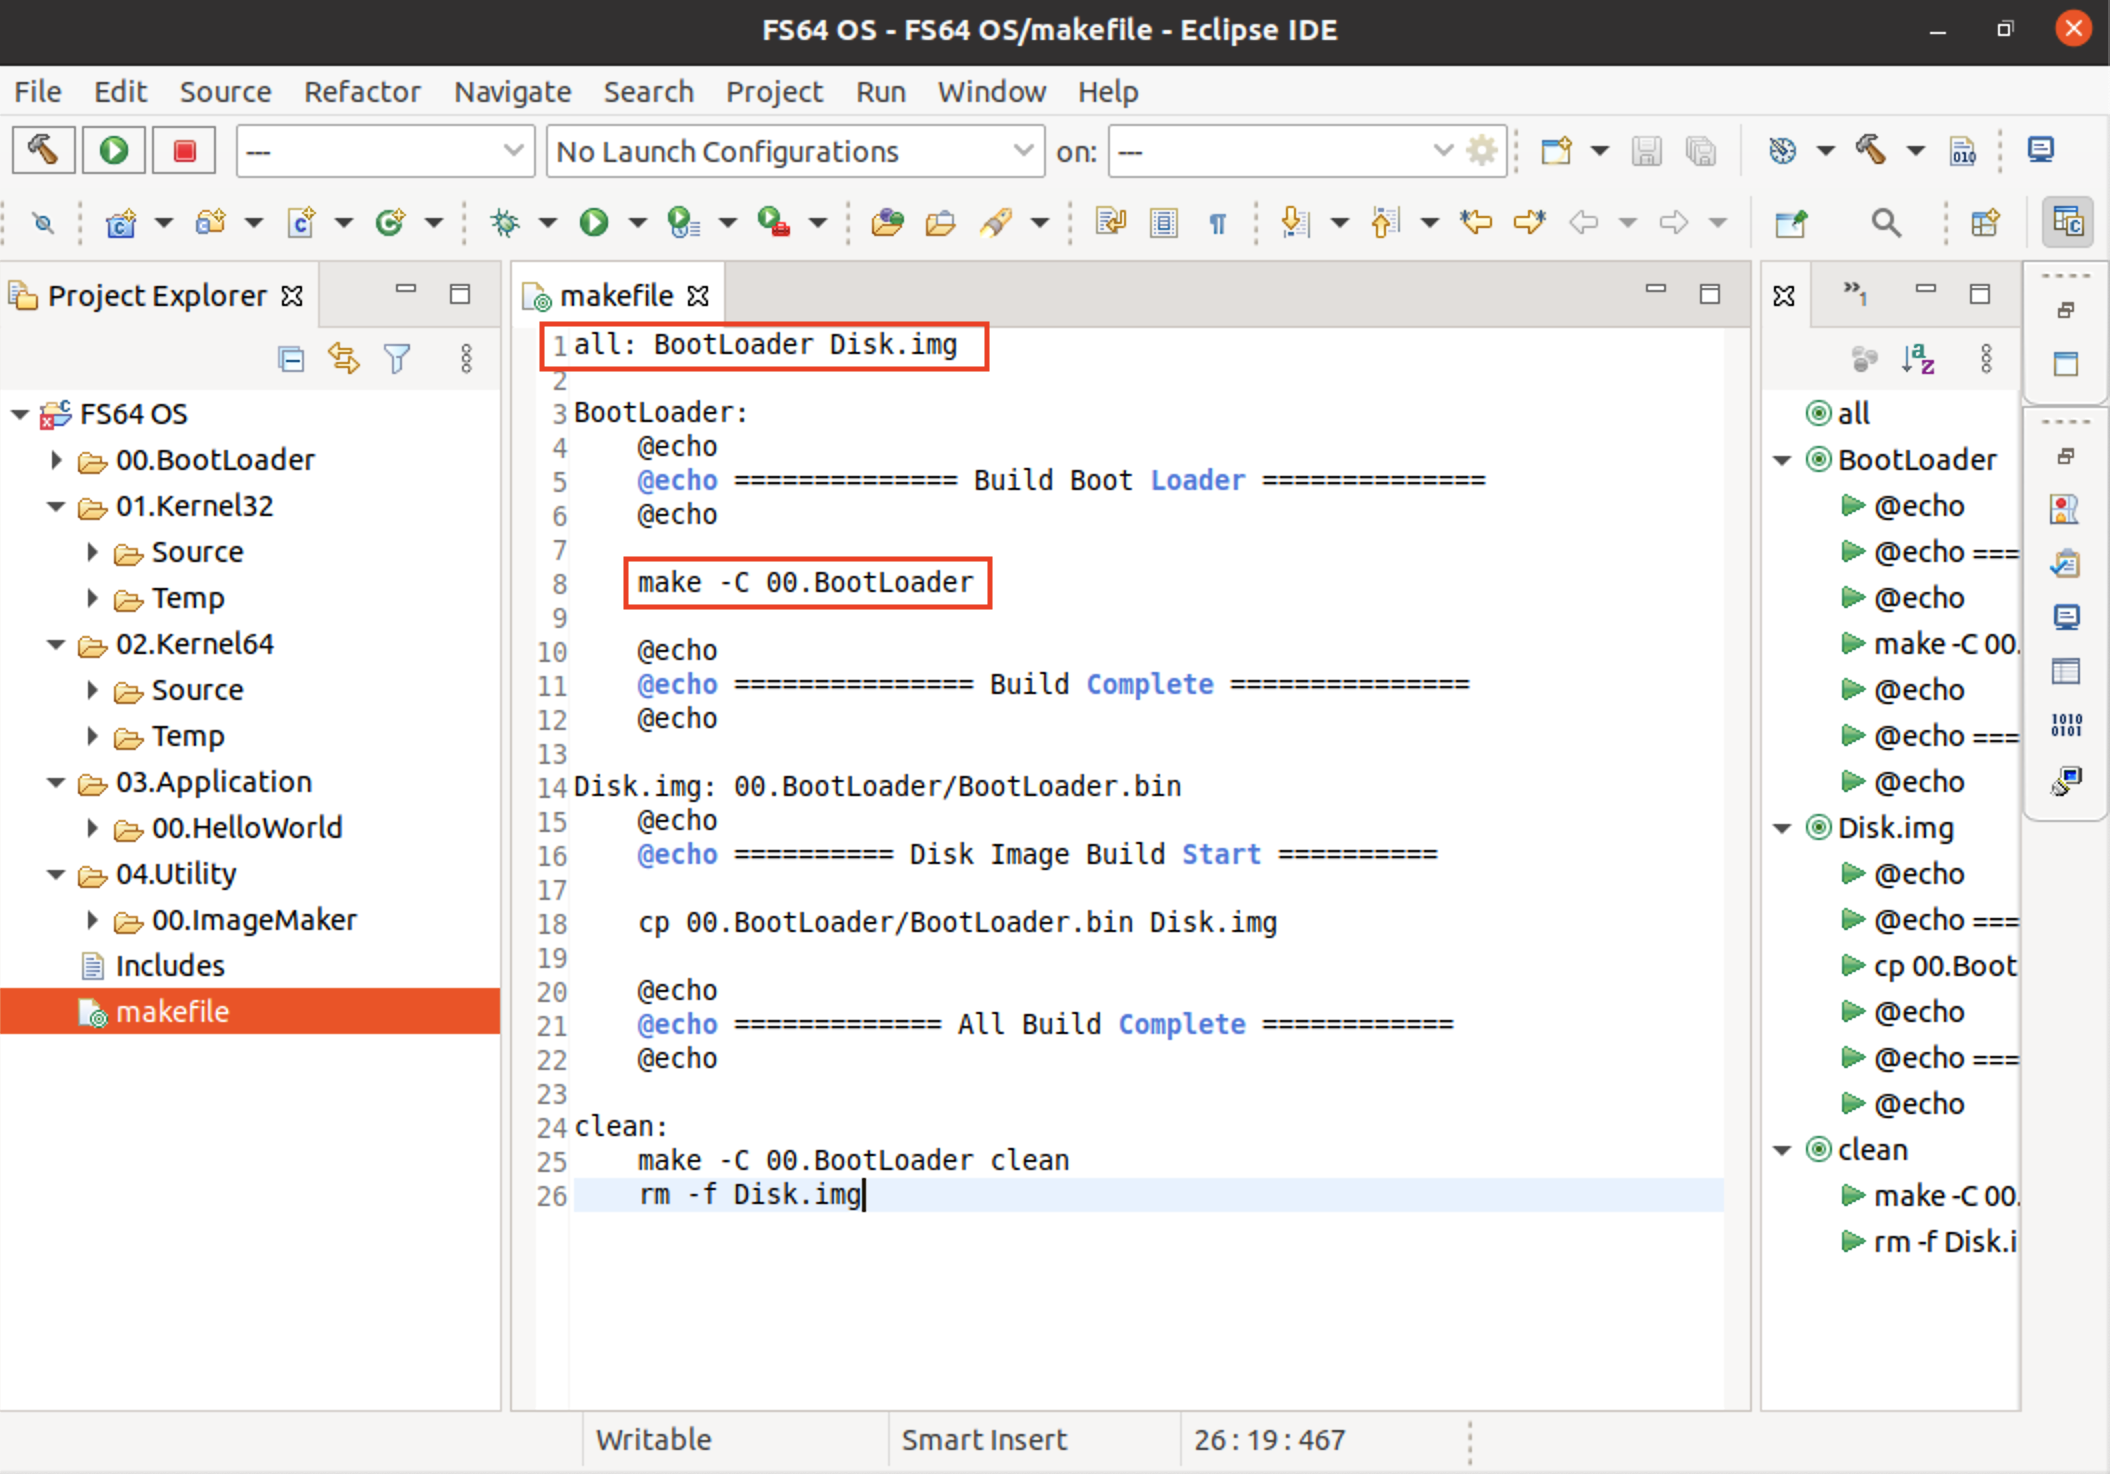The width and height of the screenshot is (2110, 1474).
Task: Click the green Run launch button
Action: [x=114, y=151]
